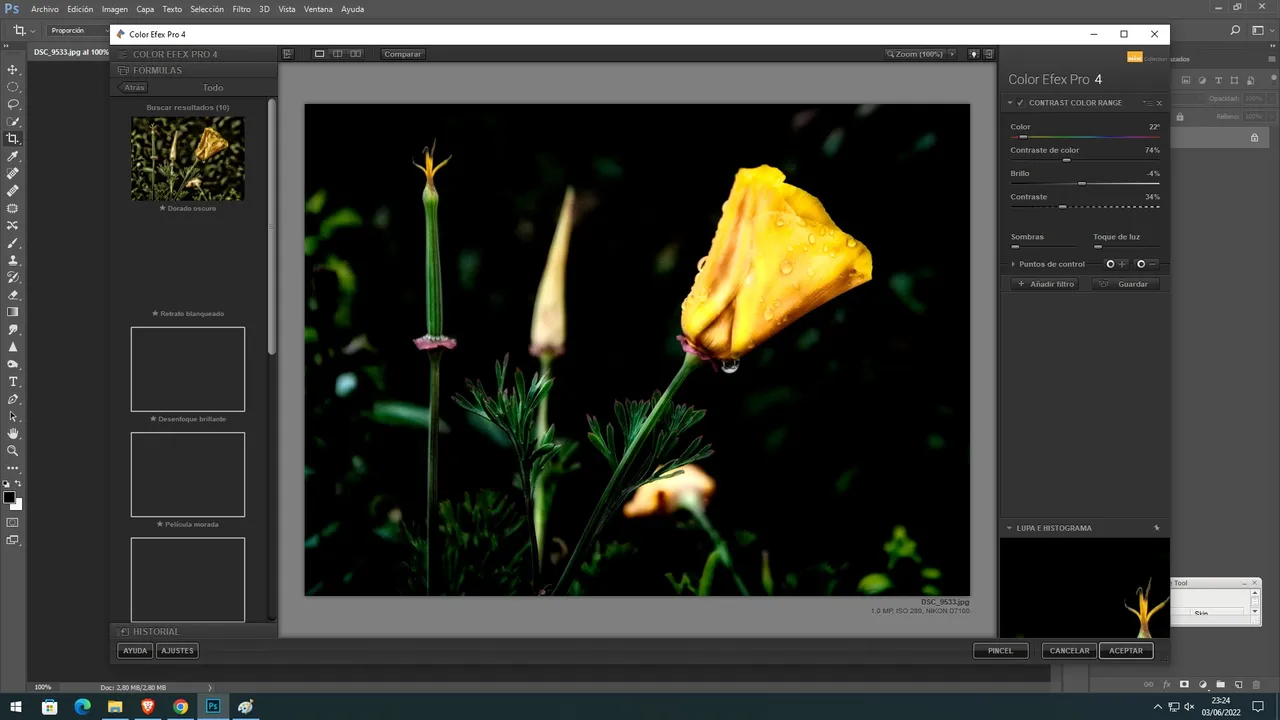
Task: Select the Pen tool
Action: 13,399
